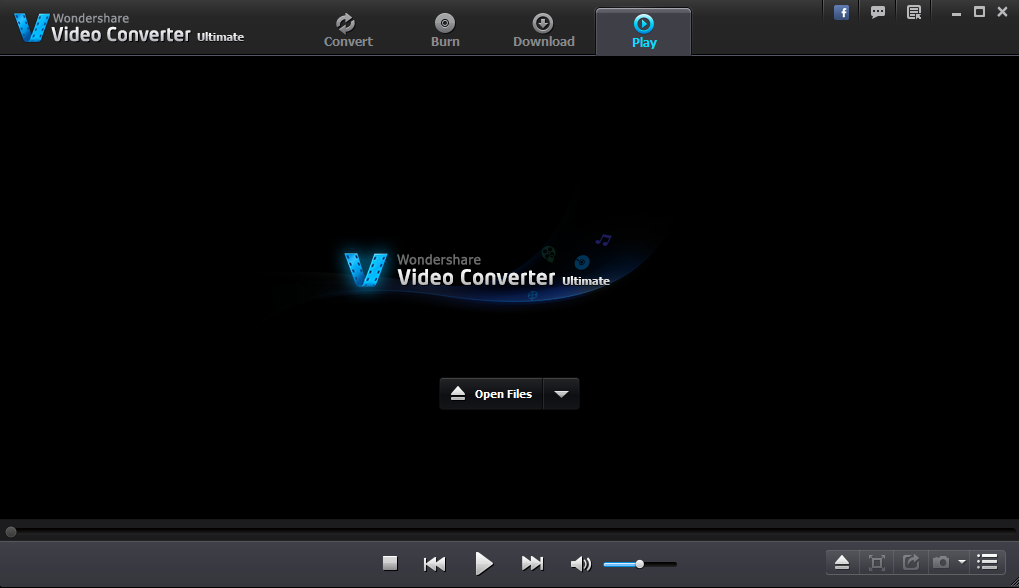Take a snapshot with camera icon
This screenshot has width=1019, height=588.
pyautogui.click(x=941, y=563)
